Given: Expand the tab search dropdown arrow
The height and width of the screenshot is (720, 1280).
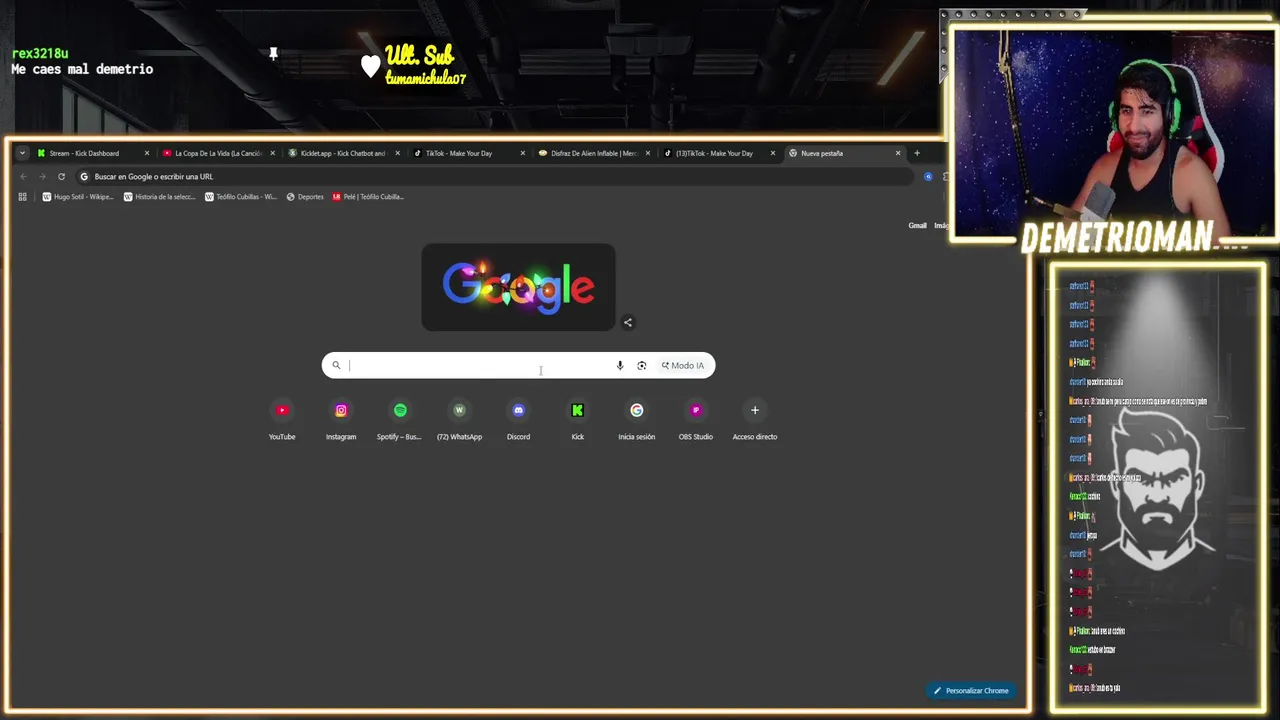Looking at the screenshot, I should point(23,153).
